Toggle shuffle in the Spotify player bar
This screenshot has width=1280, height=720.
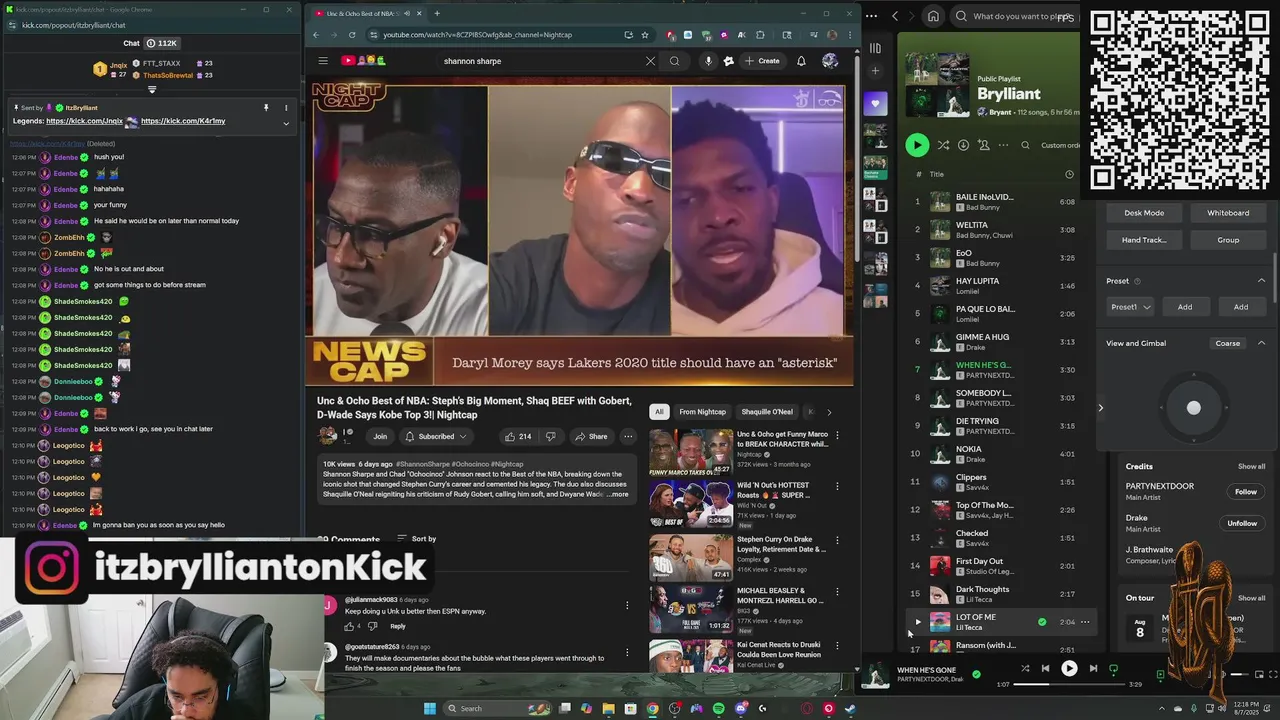(1025, 668)
